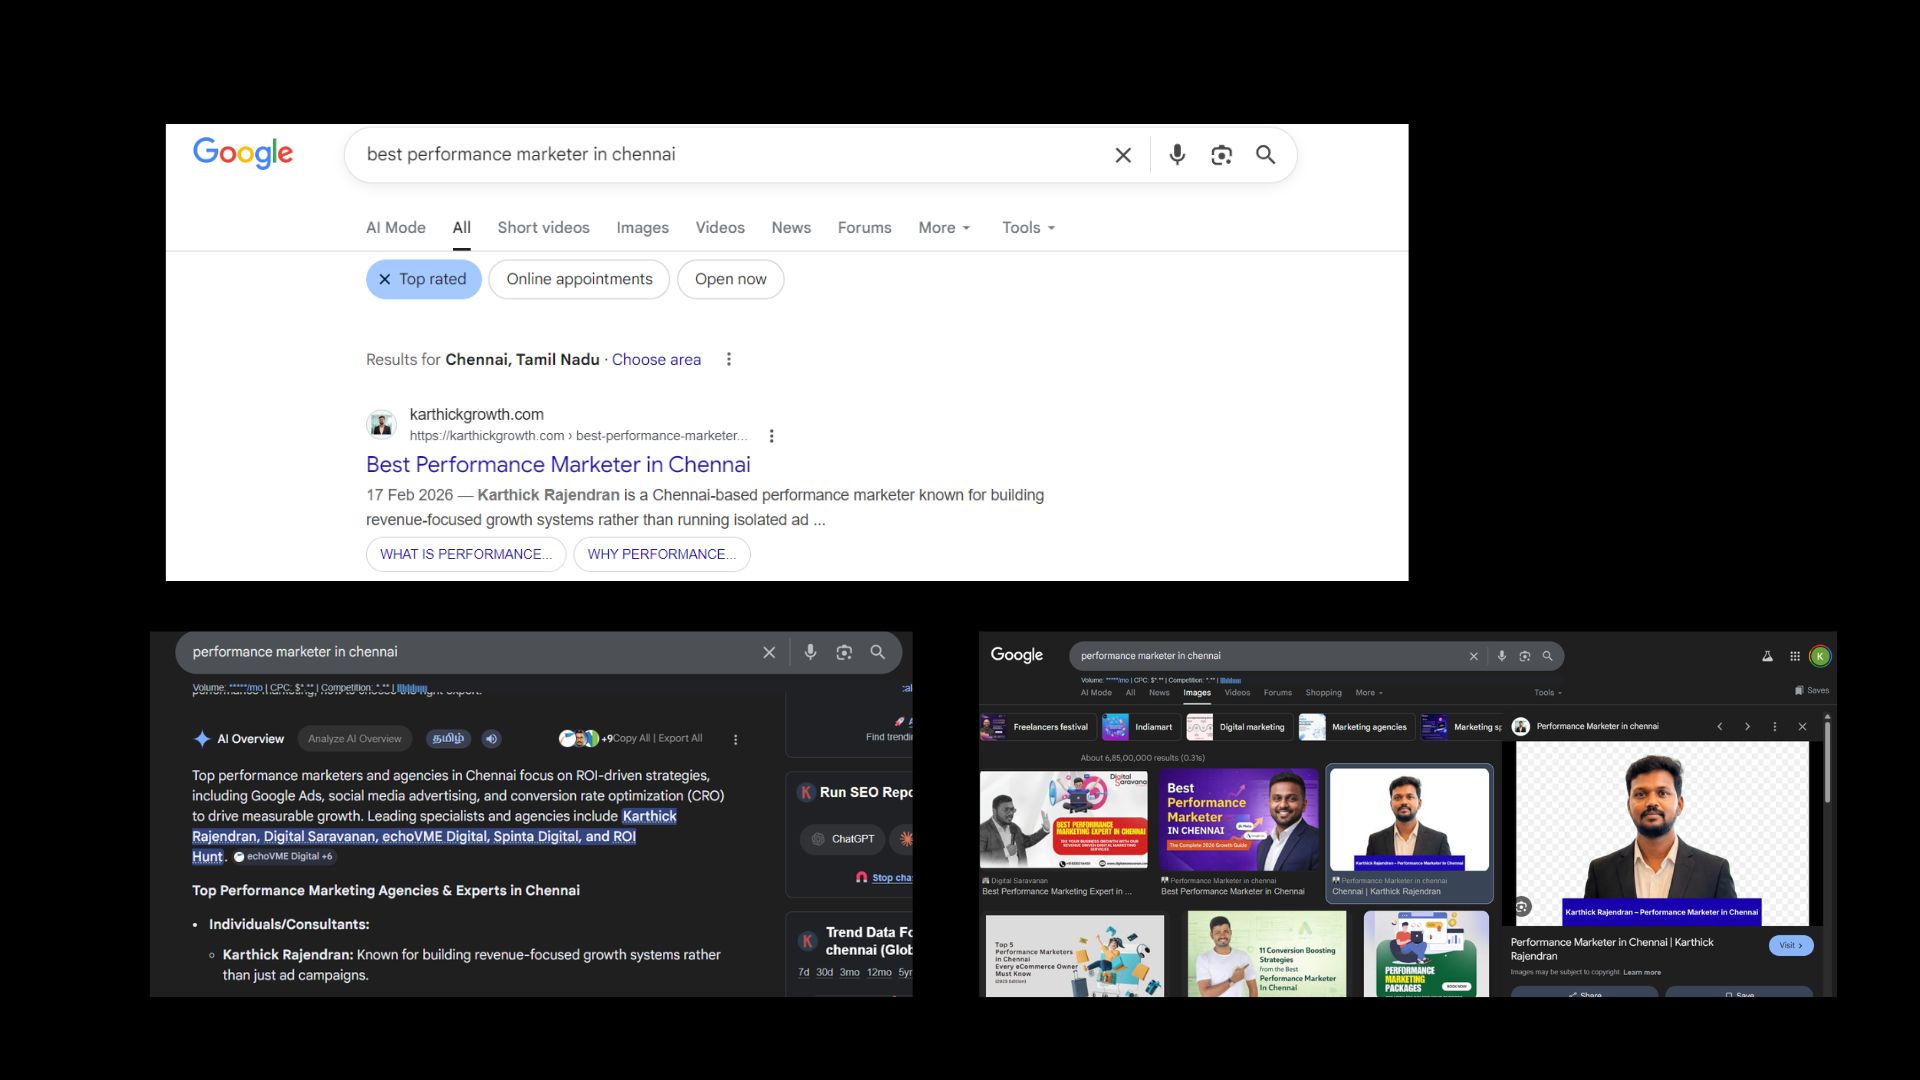Toggle the Open now filter chip
This screenshot has width=1920, height=1080.
(x=731, y=279)
